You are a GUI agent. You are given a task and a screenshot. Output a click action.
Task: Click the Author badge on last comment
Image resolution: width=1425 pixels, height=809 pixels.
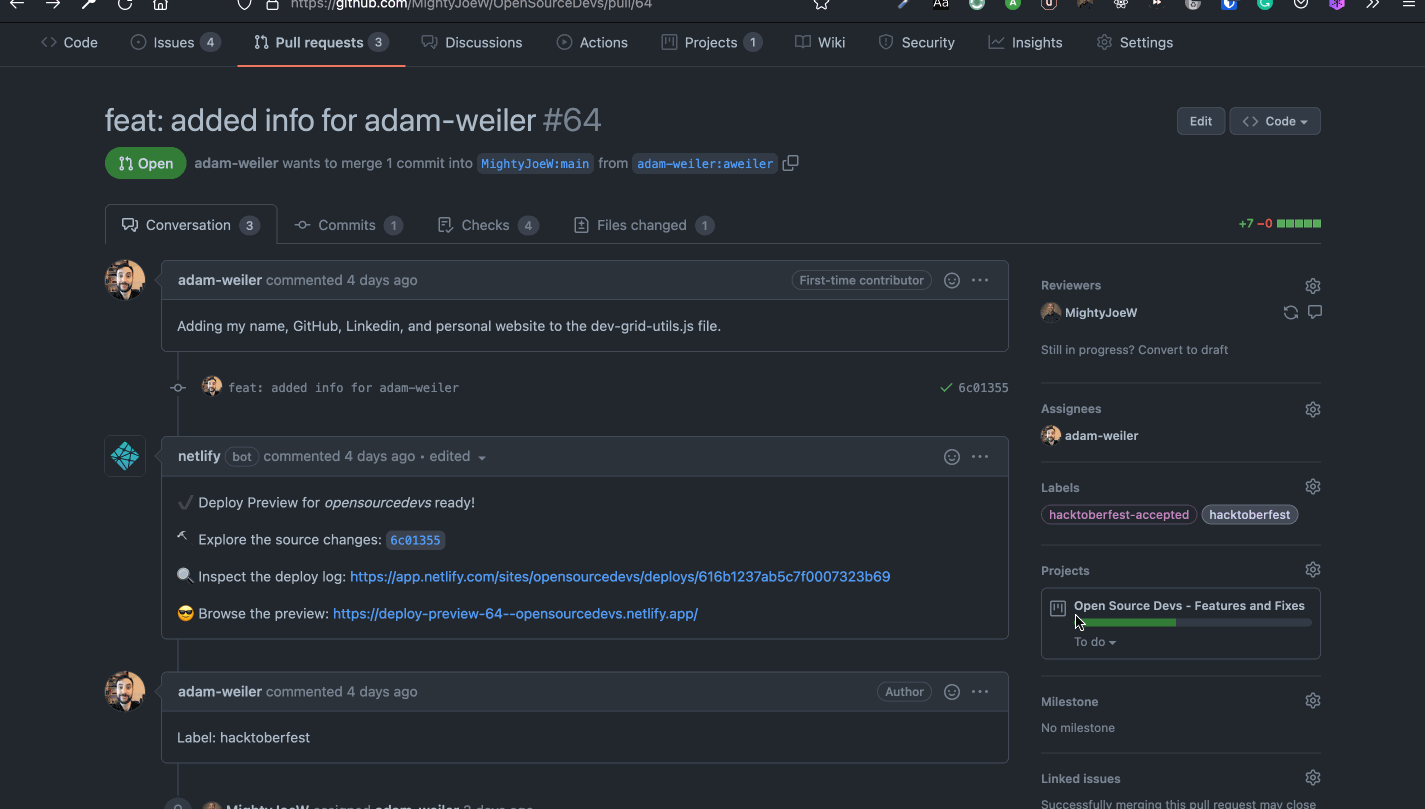tap(904, 691)
